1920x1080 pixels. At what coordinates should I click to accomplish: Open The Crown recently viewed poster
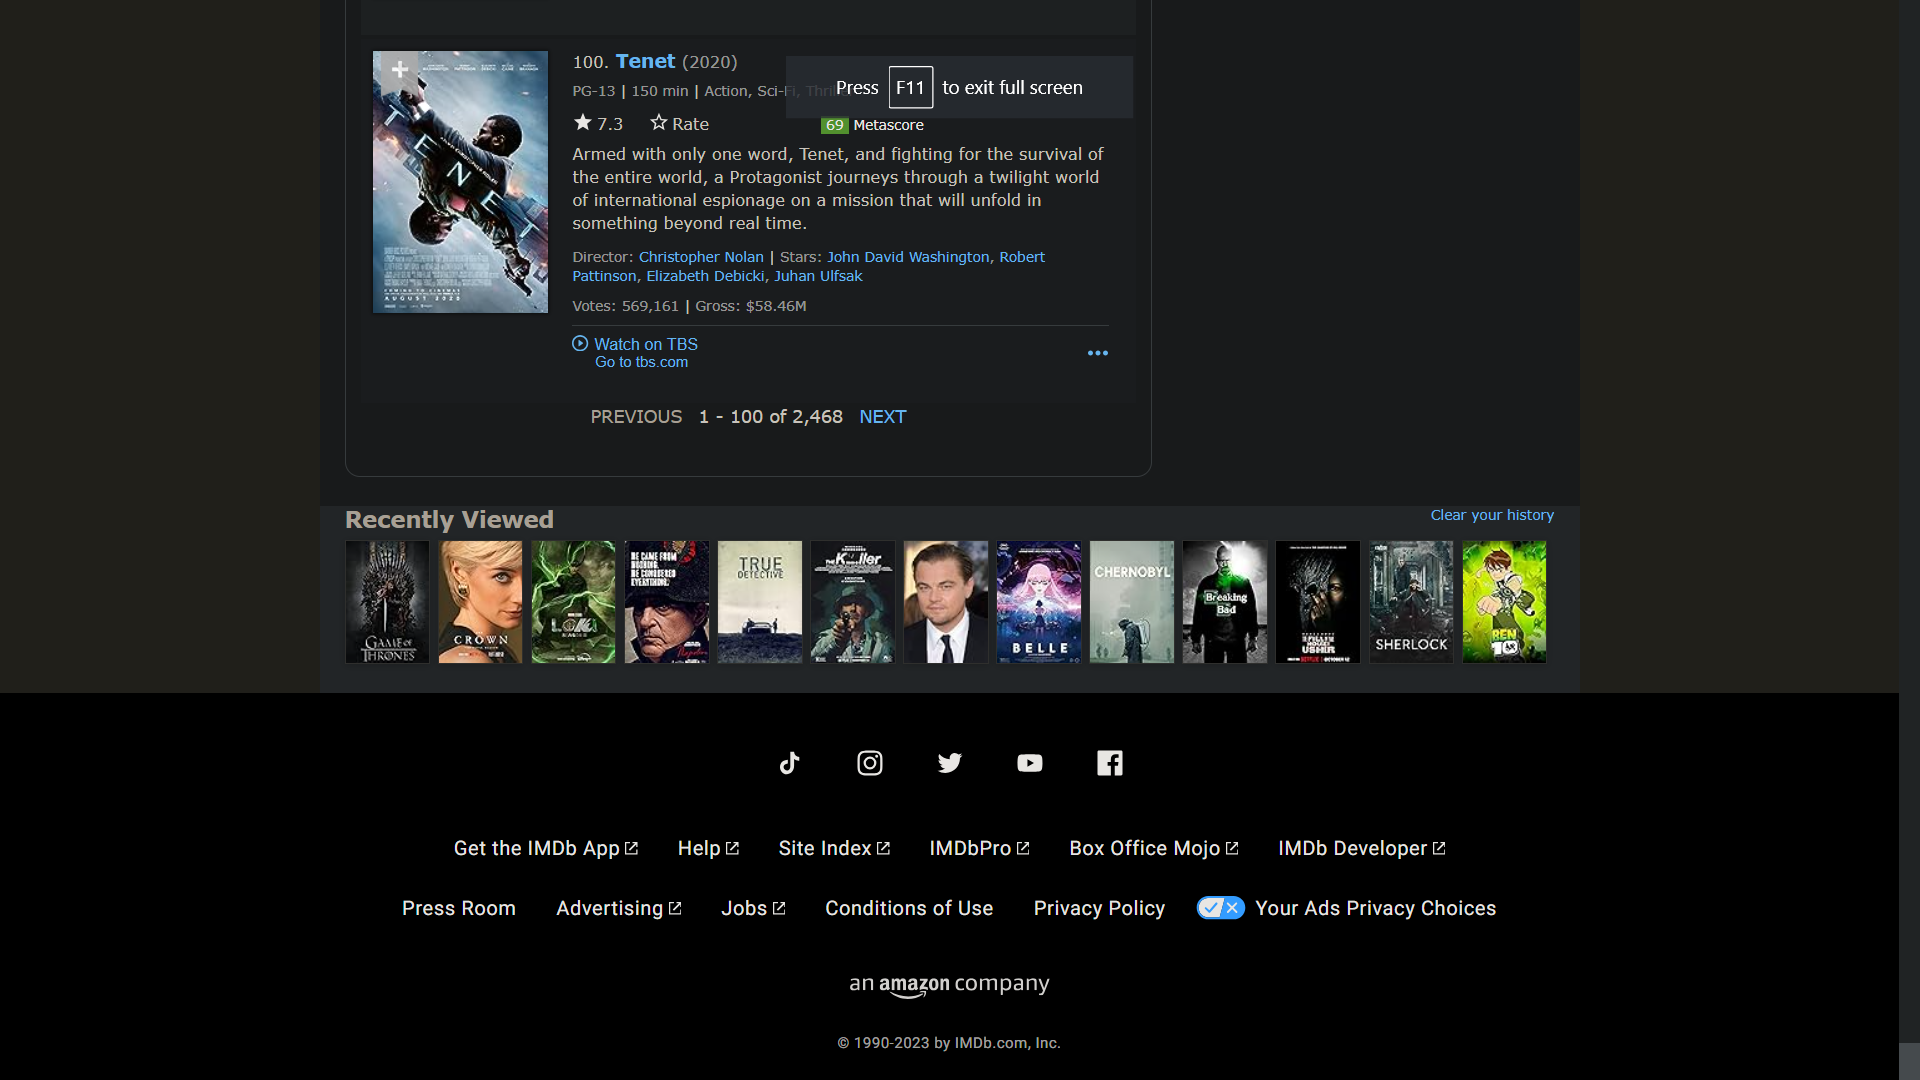(480, 602)
